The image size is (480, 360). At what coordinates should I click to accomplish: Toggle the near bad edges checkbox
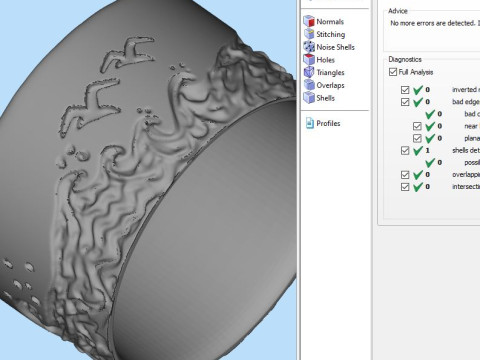pyautogui.click(x=417, y=126)
